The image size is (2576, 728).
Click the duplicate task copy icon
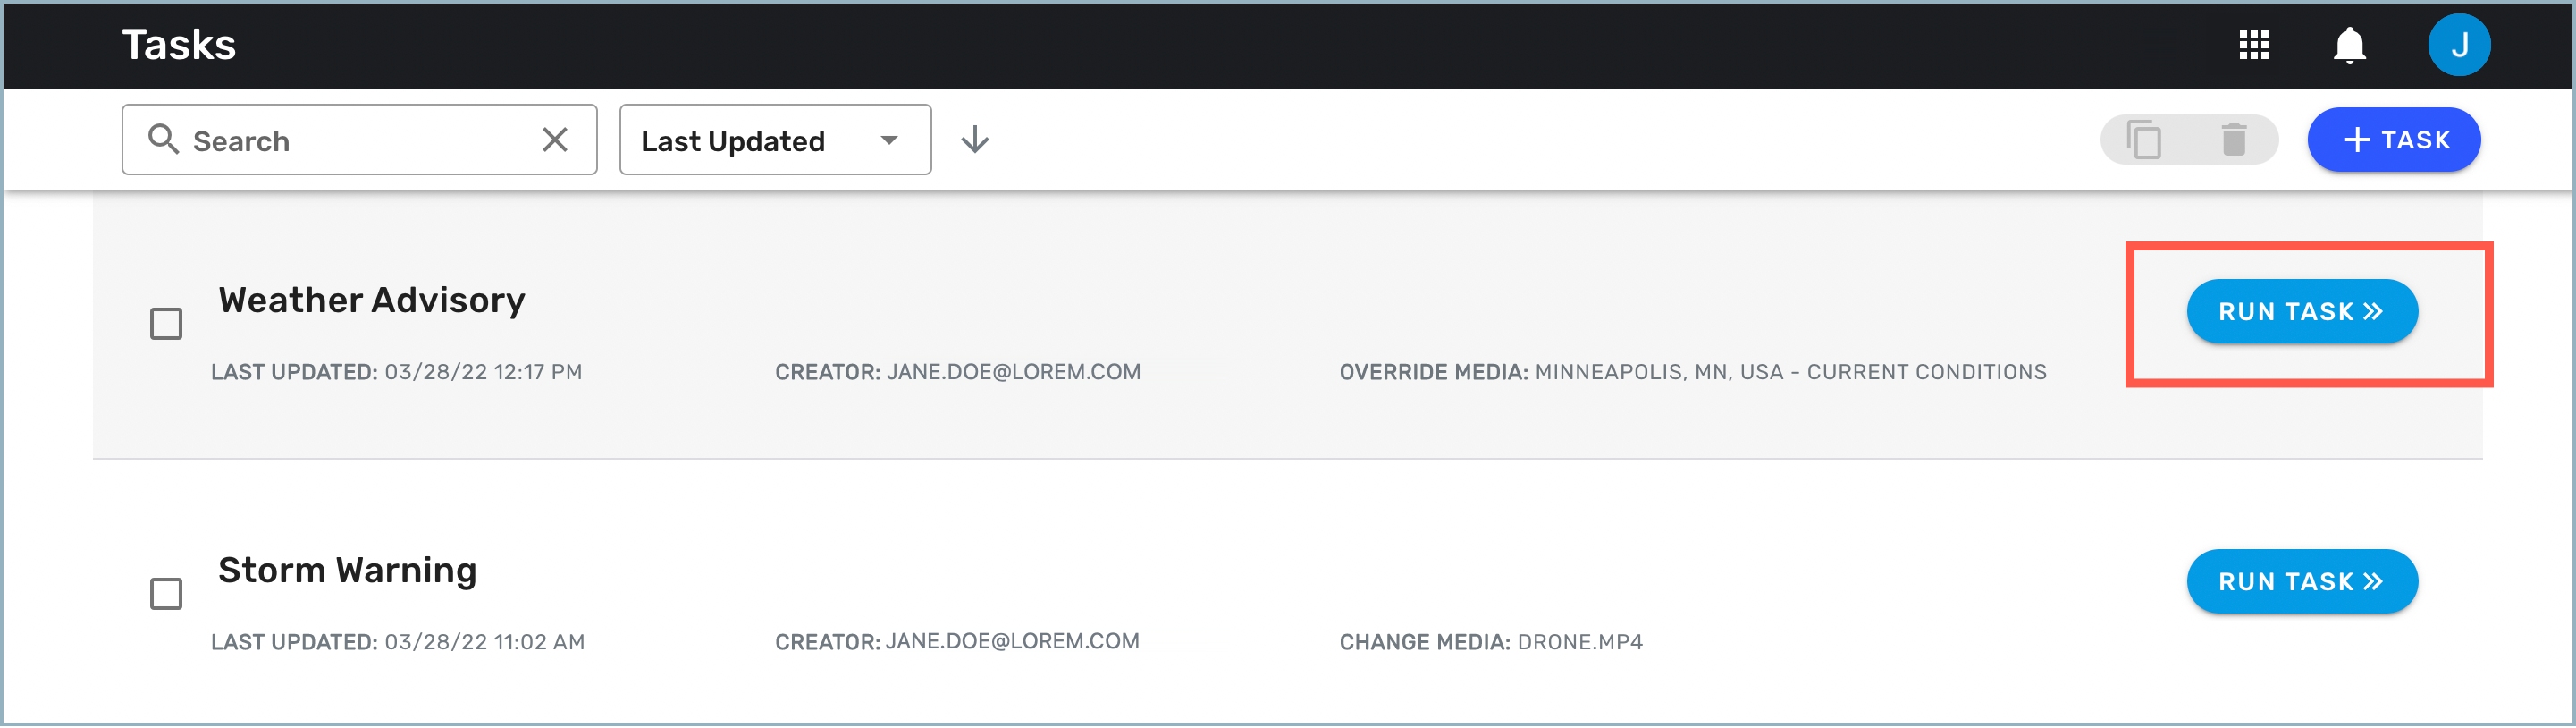pos(2144,140)
